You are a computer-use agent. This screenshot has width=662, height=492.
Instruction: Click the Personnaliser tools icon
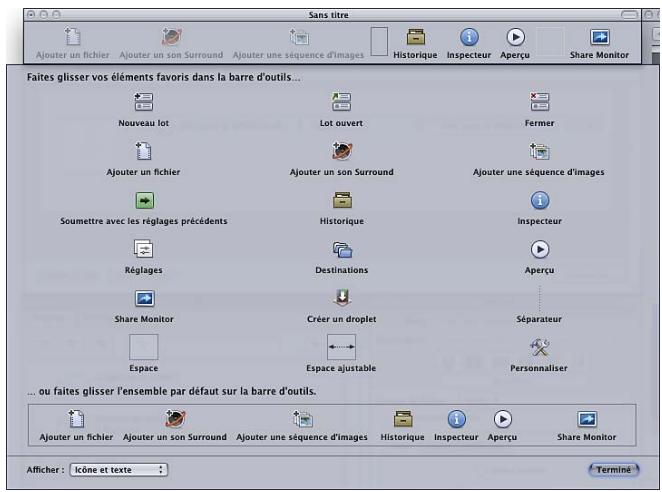(538, 346)
